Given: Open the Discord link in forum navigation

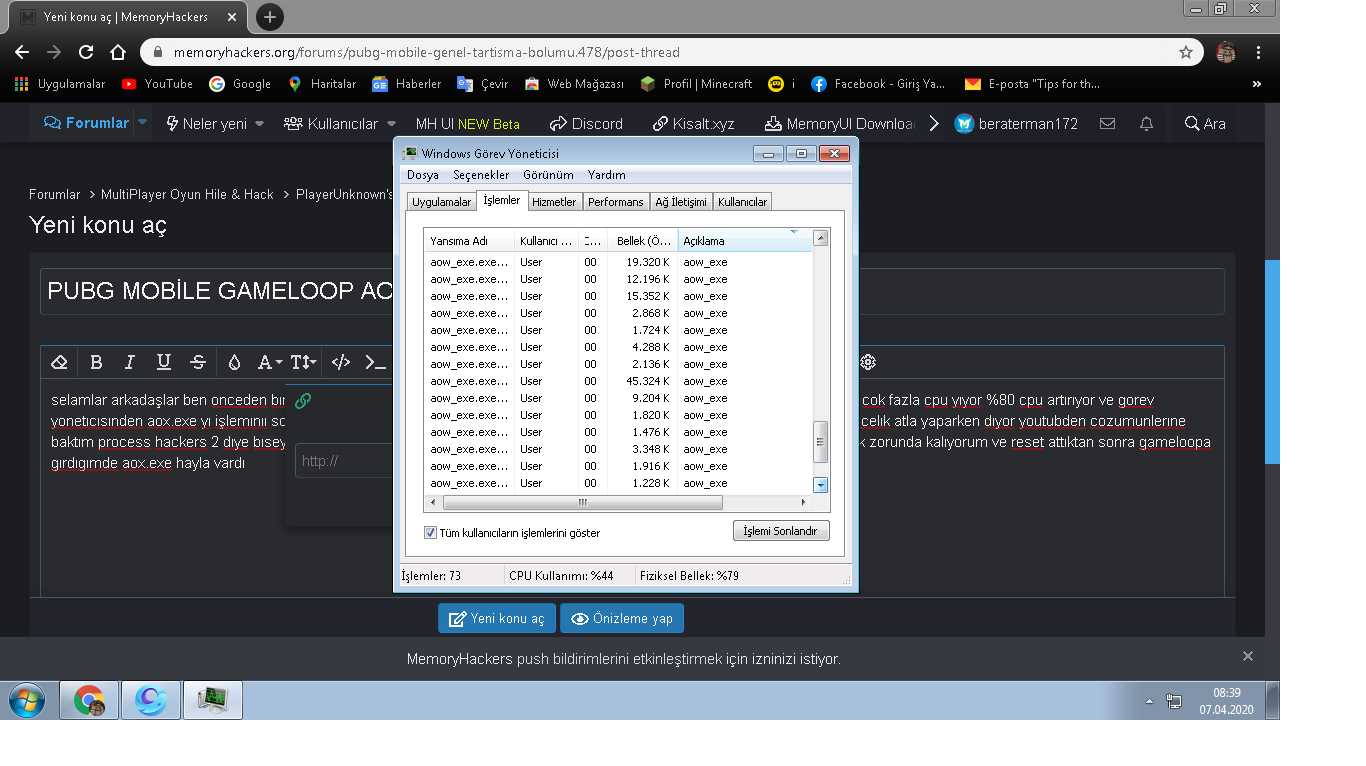Looking at the screenshot, I should 587,124.
